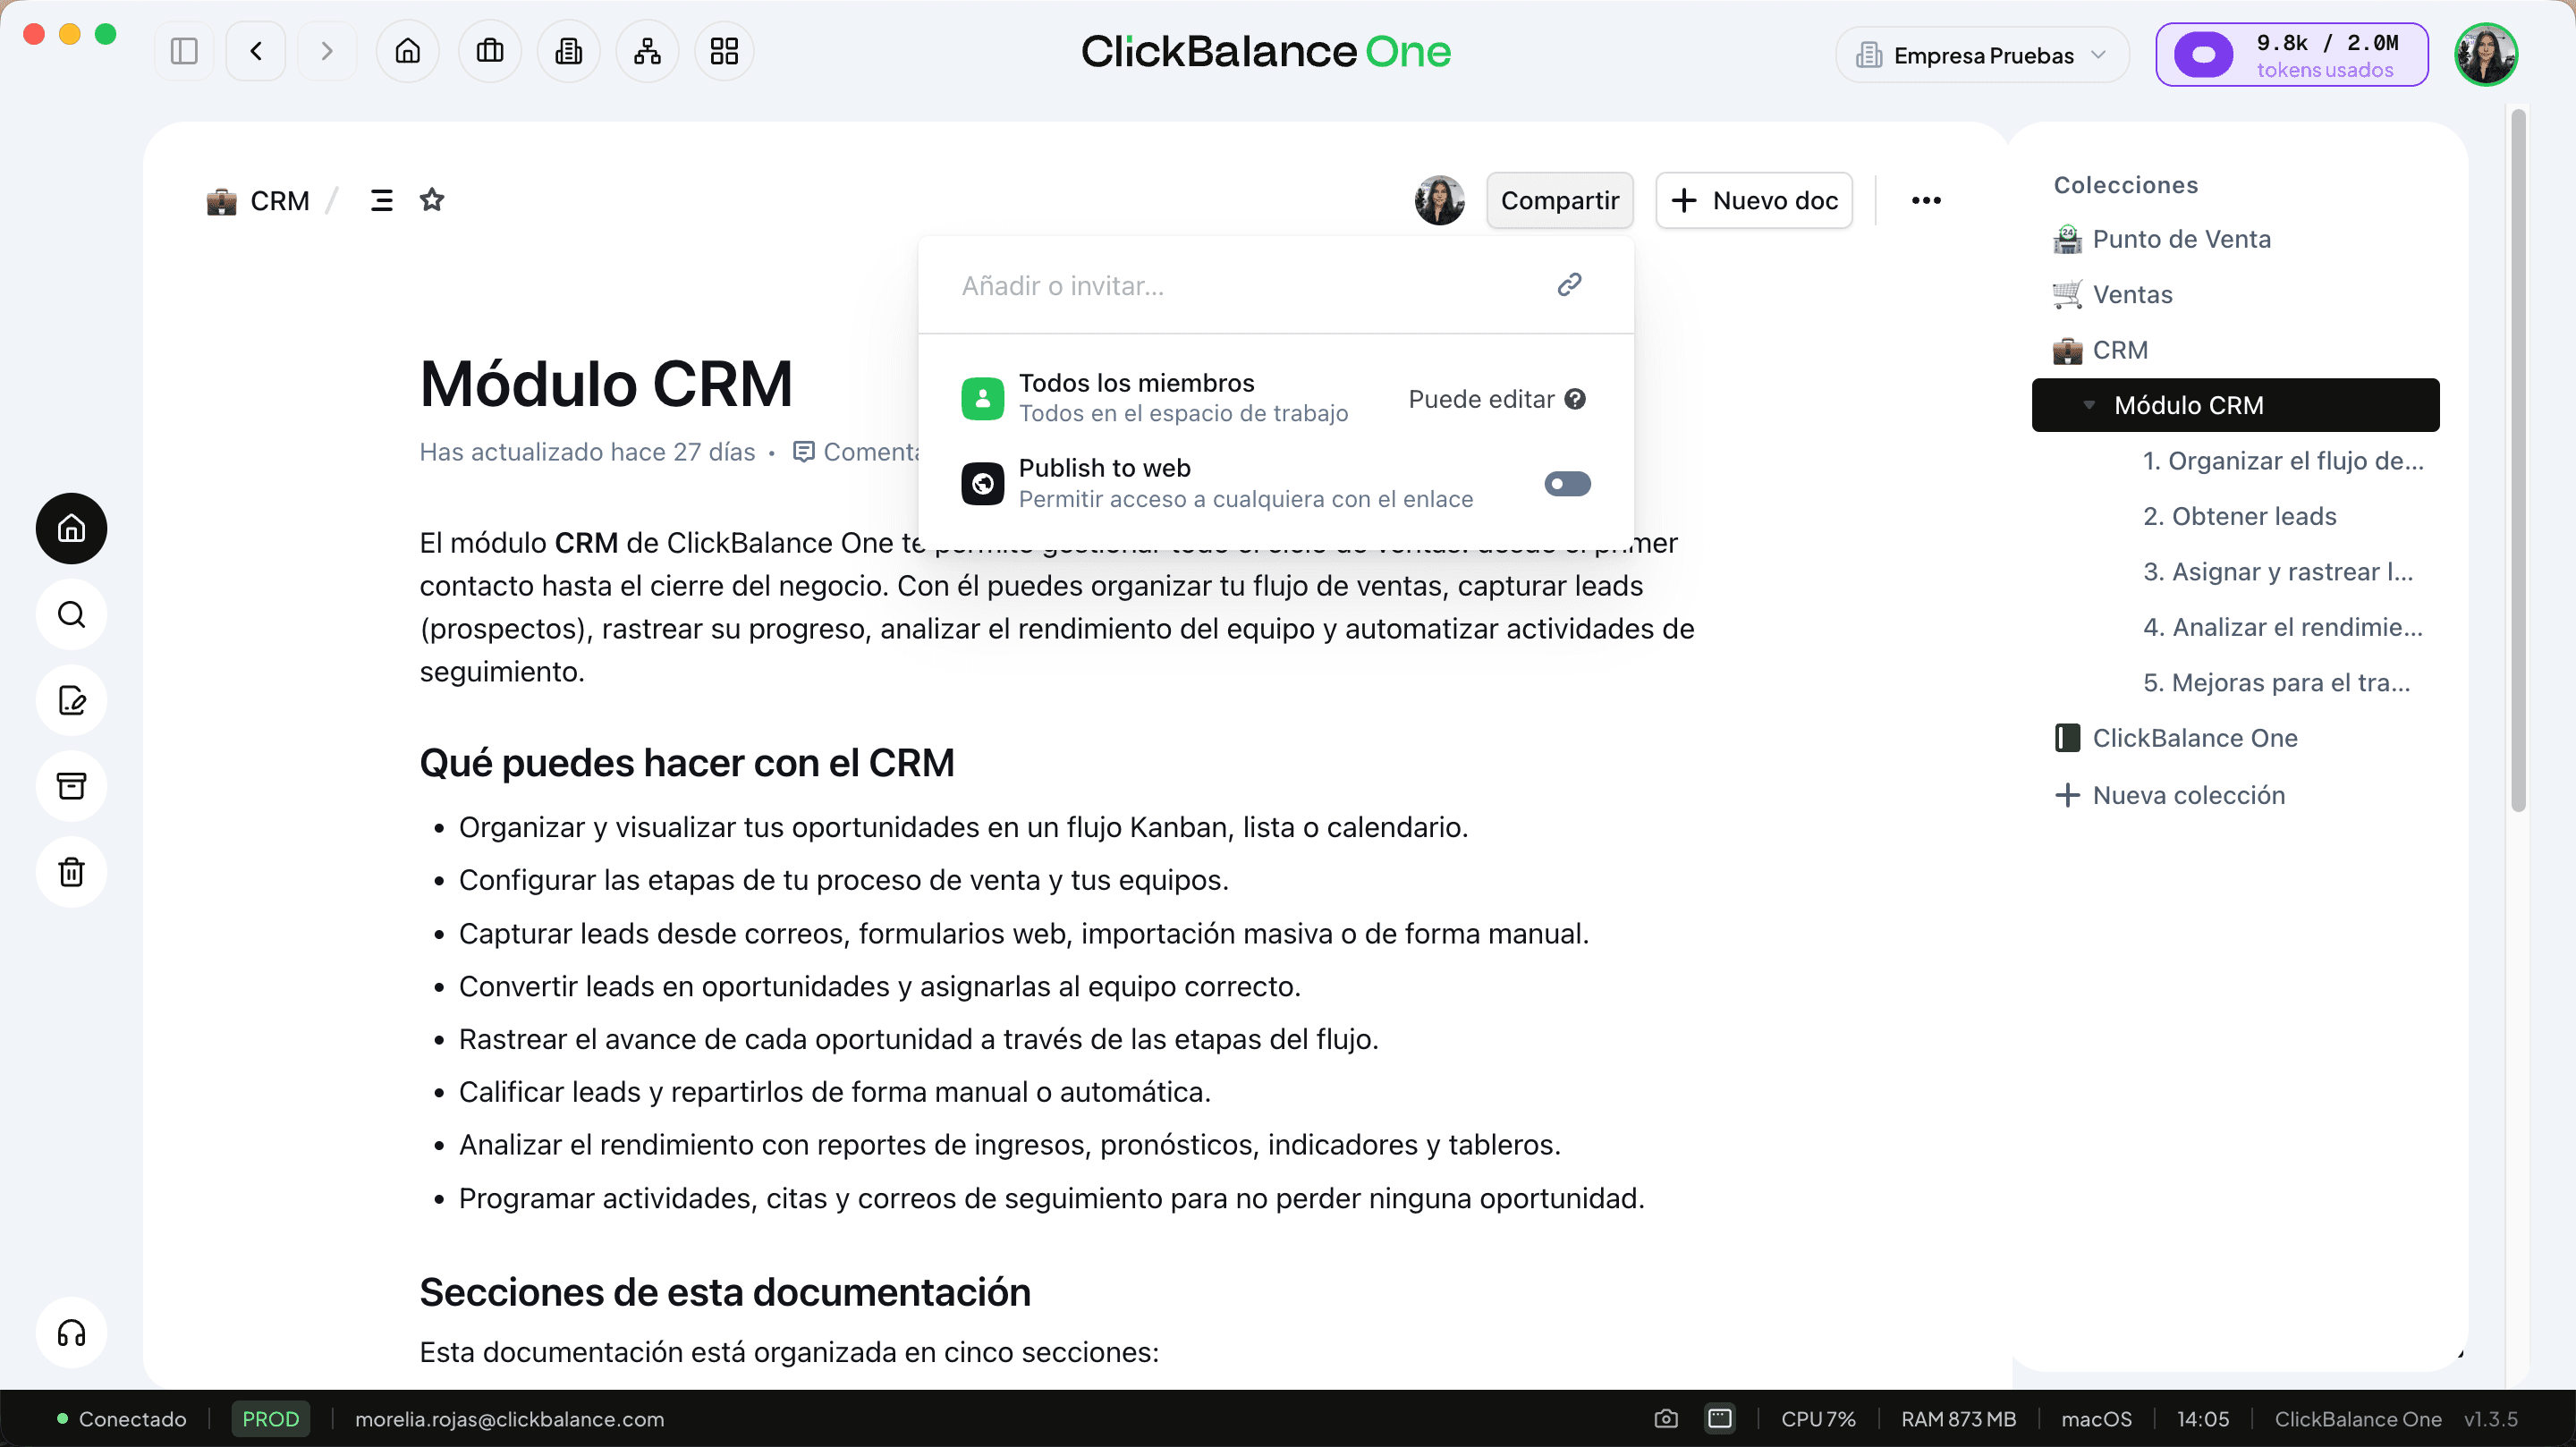The height and width of the screenshot is (1447, 2576).
Task: Open the three-dots more options menu
Action: pos(1926,200)
